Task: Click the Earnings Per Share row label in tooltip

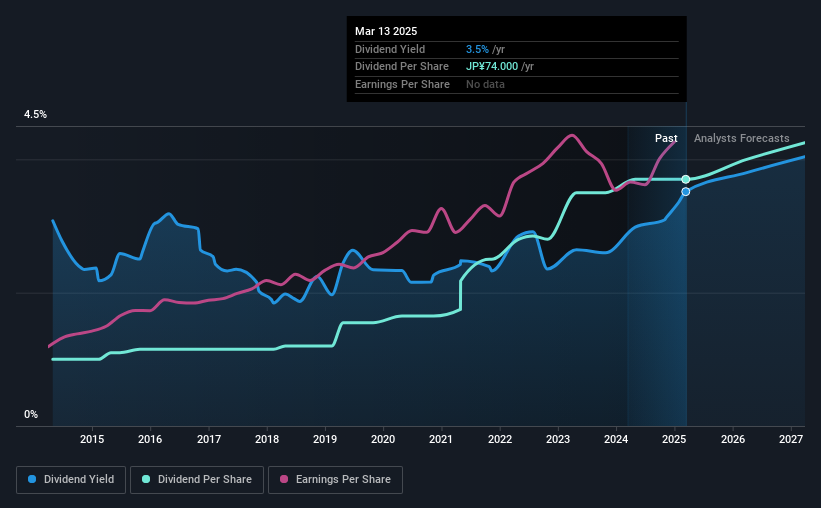Action: 402,84
